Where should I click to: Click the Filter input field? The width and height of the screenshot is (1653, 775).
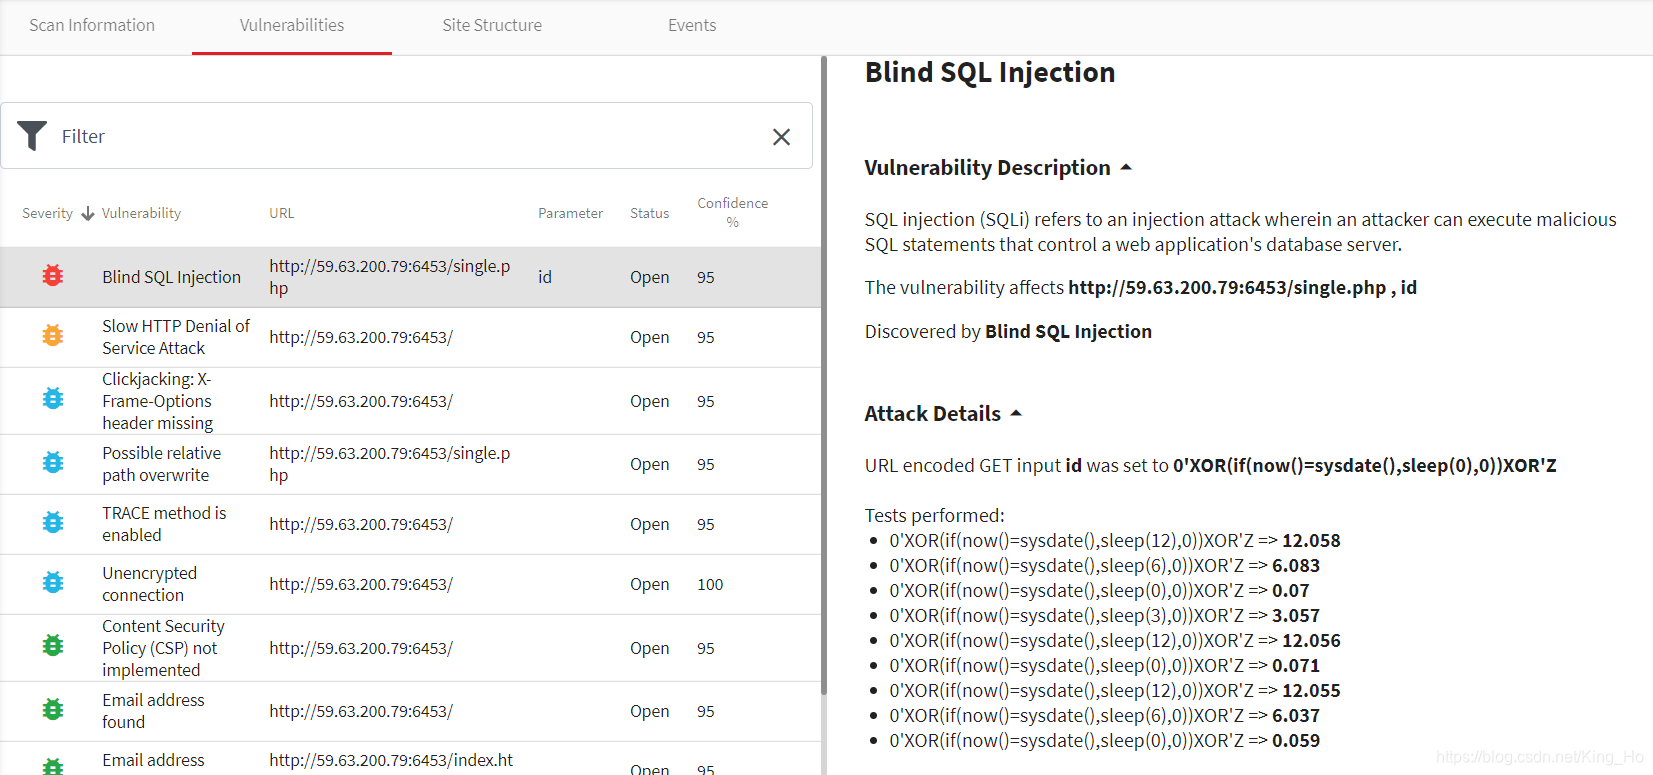406,136
